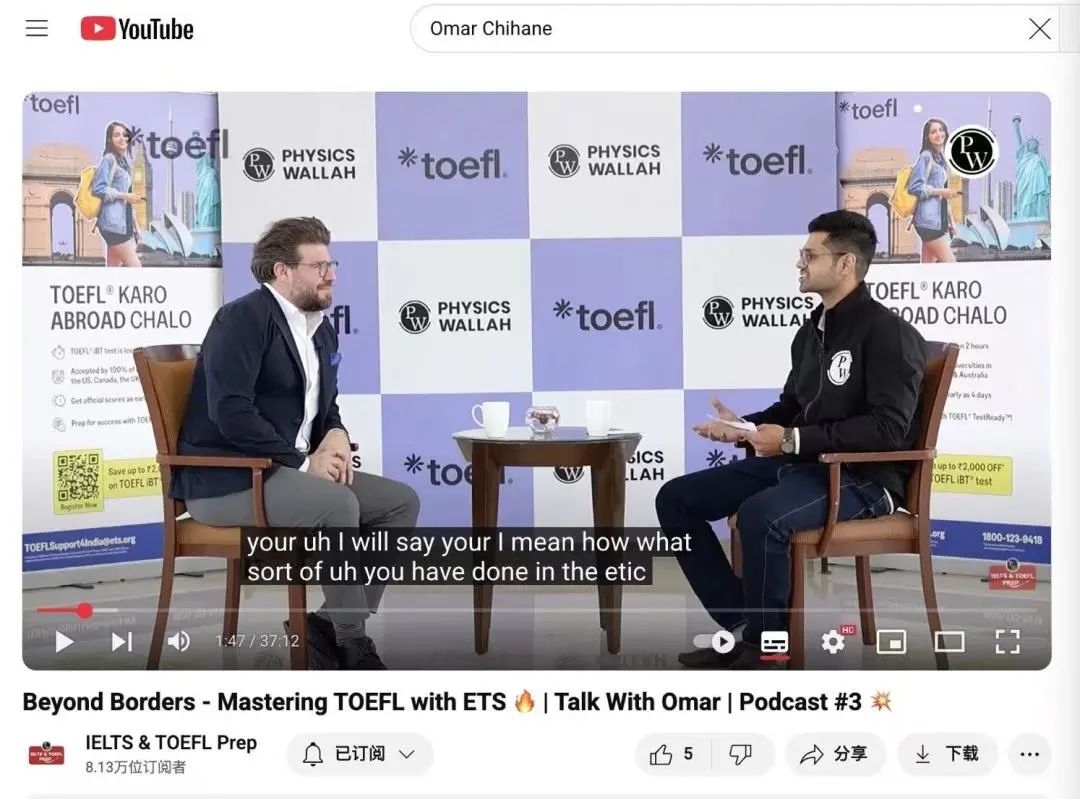Open IELTS & TOEFL Prep channel name
This screenshot has width=1080, height=799.
coord(171,743)
